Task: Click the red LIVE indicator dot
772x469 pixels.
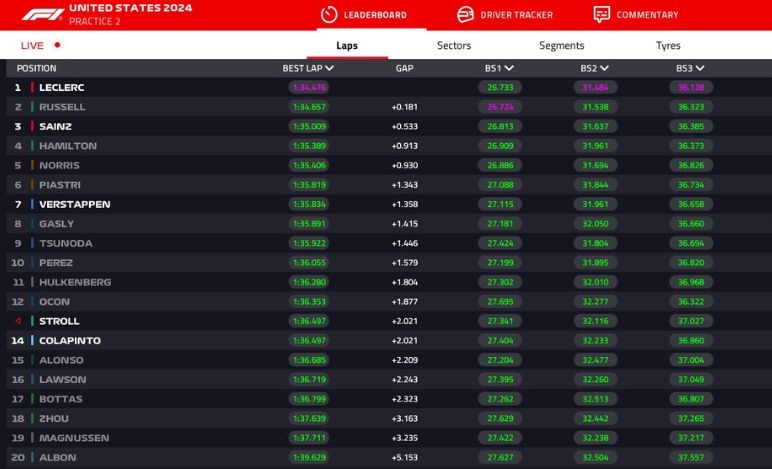Action: (x=57, y=45)
